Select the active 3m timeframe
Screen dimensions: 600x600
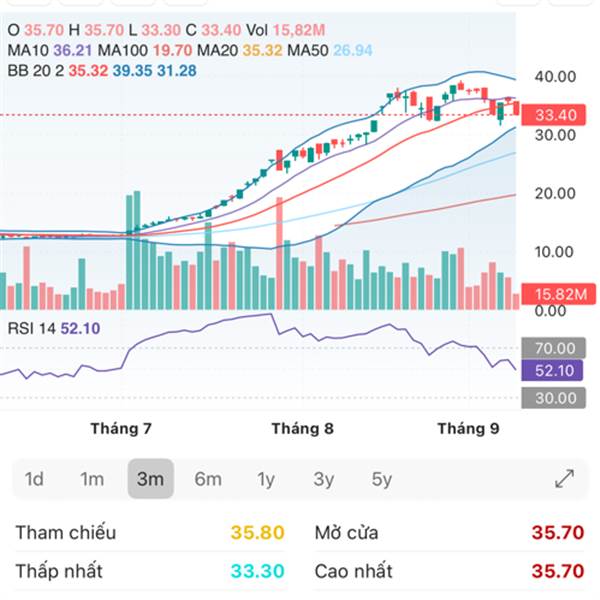click(x=150, y=479)
